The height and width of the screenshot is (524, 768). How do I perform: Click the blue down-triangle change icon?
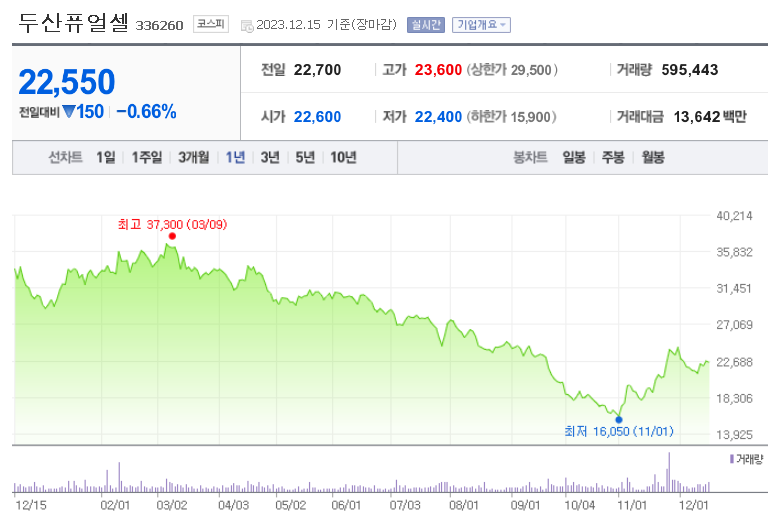click(69, 112)
